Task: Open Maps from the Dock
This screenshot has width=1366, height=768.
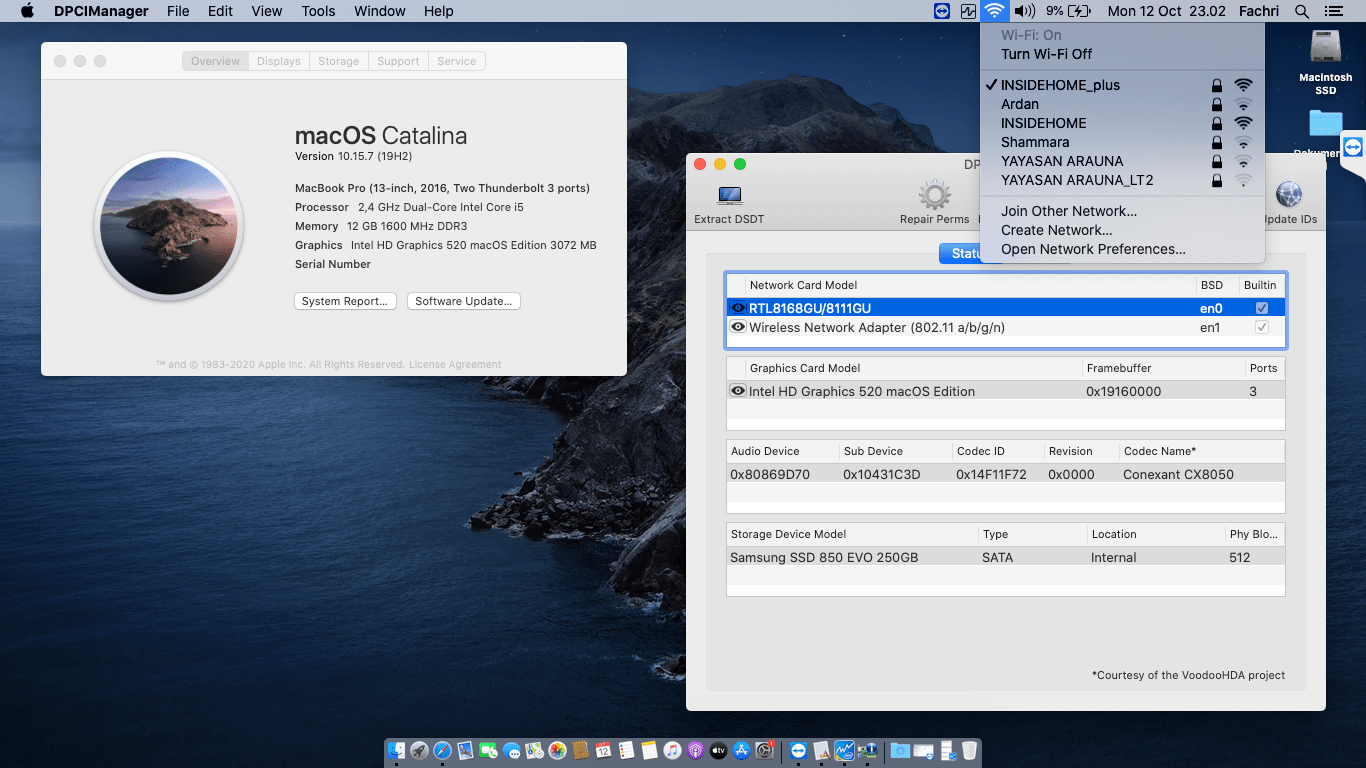Action: [x=535, y=750]
